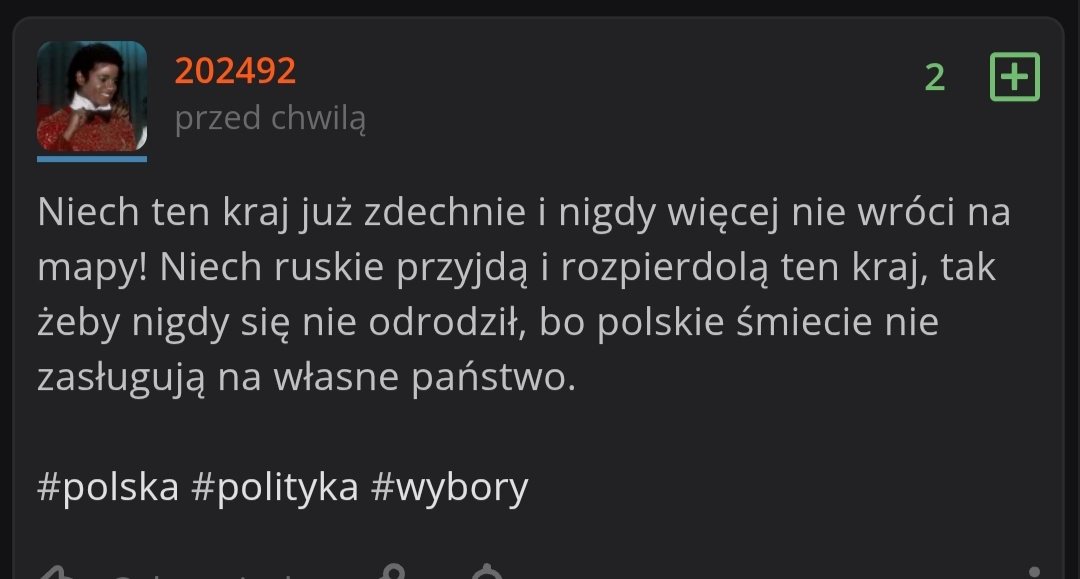Open permalink from 'przed chwilą' timestamp

[x=270, y=118]
